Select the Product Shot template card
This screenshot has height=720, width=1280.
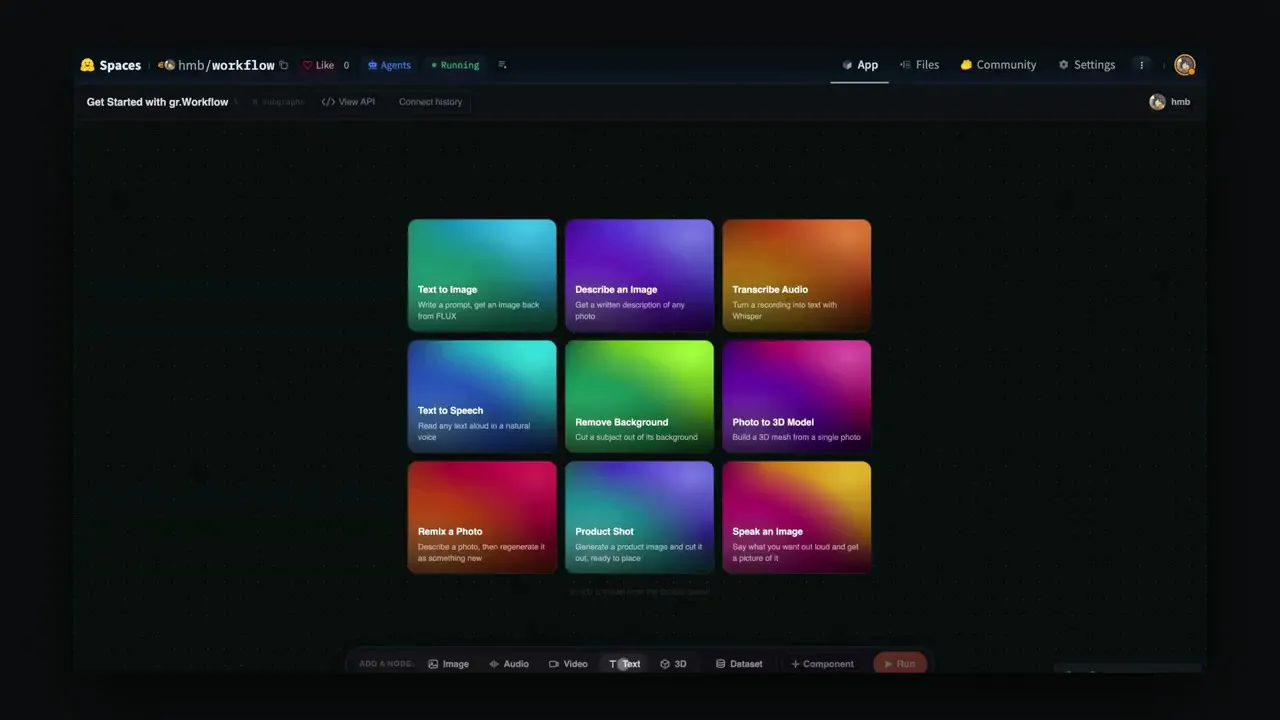coord(639,517)
